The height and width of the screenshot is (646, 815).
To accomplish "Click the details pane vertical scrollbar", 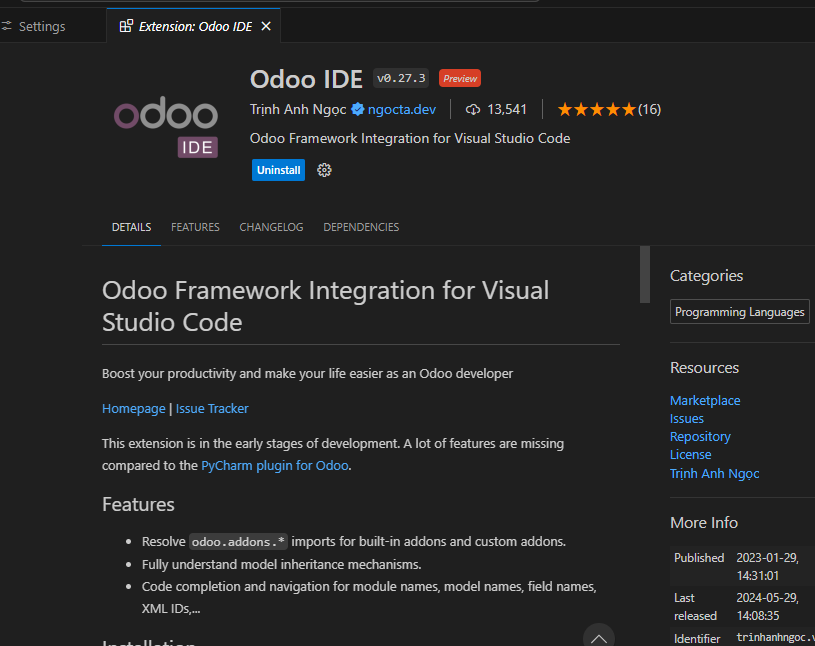I will pos(645,274).
